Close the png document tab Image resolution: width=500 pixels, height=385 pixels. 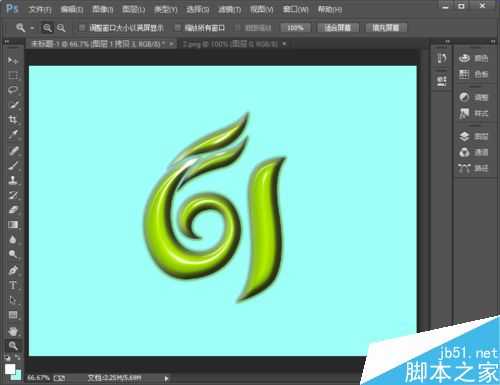point(284,44)
